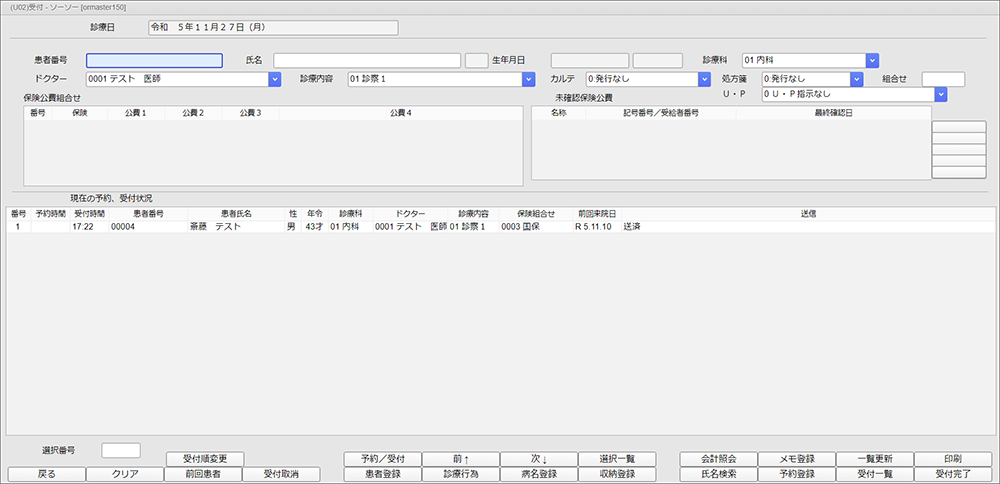Click 前回来院日 column header

tap(596, 214)
